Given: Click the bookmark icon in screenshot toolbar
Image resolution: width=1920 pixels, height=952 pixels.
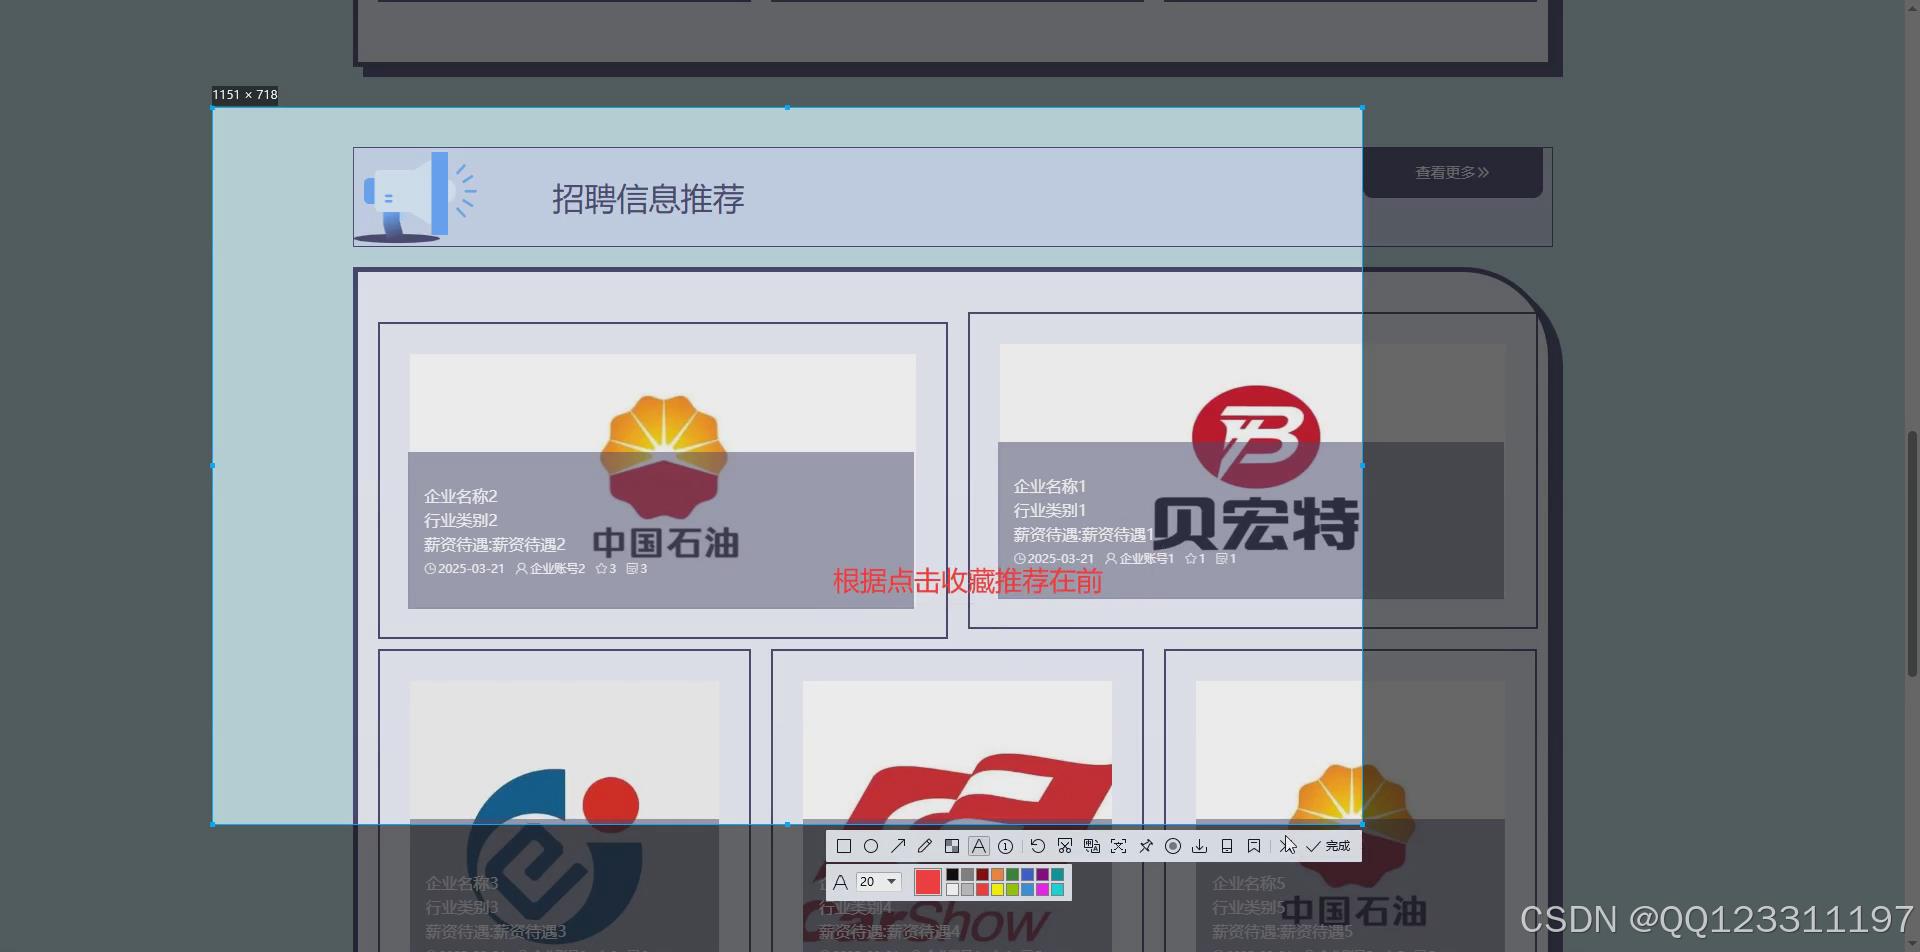Looking at the screenshot, I should tap(1254, 846).
